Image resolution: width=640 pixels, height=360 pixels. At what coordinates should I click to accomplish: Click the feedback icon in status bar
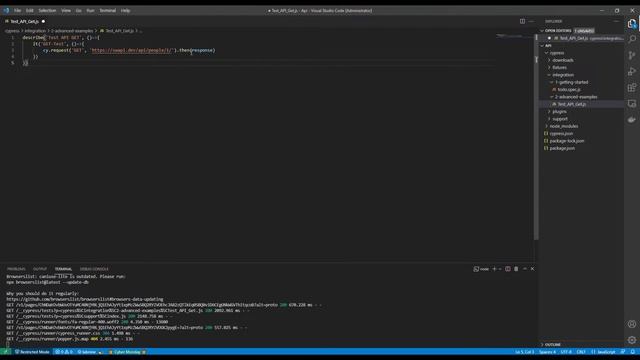point(623,352)
